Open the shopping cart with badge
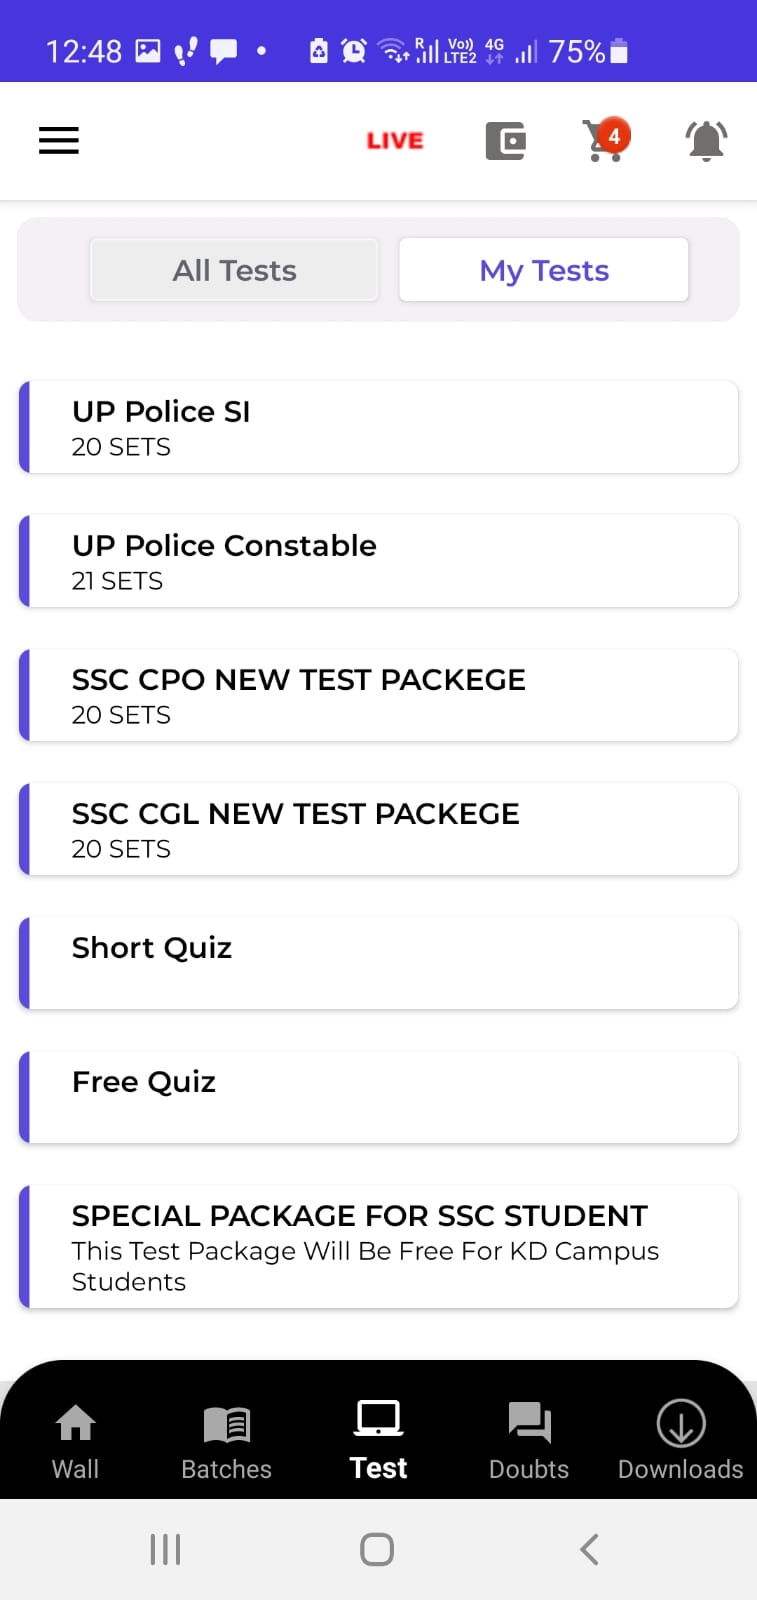 point(606,140)
